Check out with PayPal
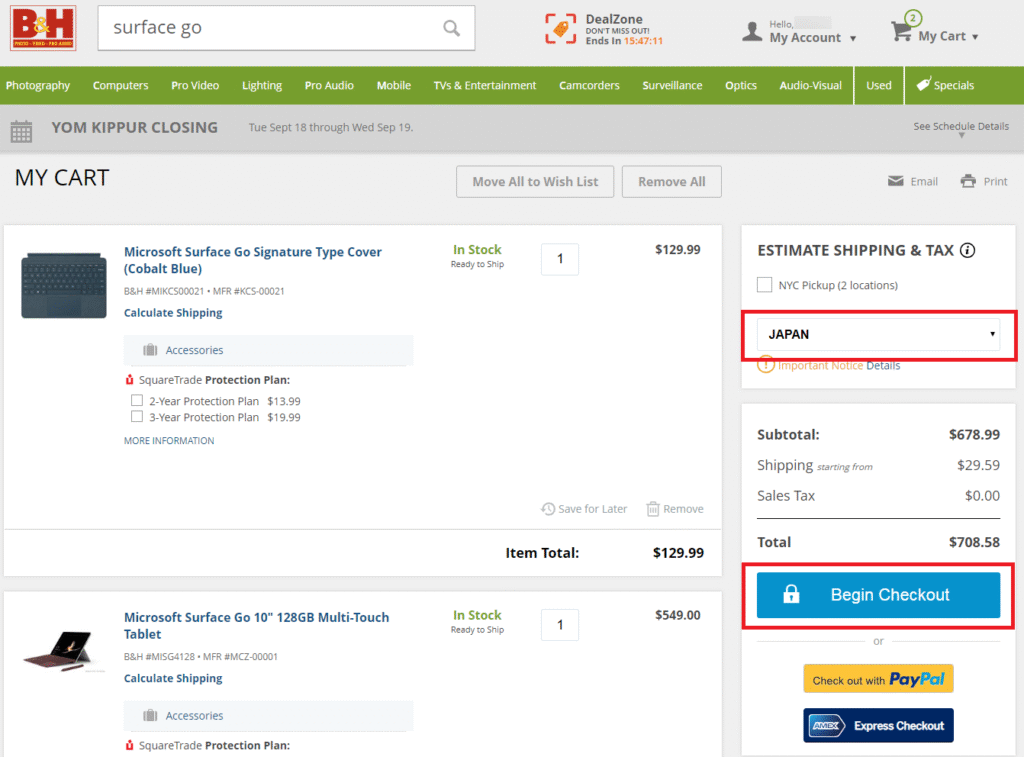 coord(878,679)
